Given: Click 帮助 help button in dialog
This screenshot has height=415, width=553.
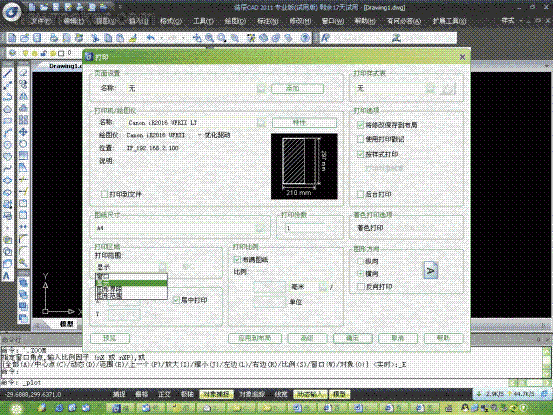Looking at the screenshot, I should point(443,338).
